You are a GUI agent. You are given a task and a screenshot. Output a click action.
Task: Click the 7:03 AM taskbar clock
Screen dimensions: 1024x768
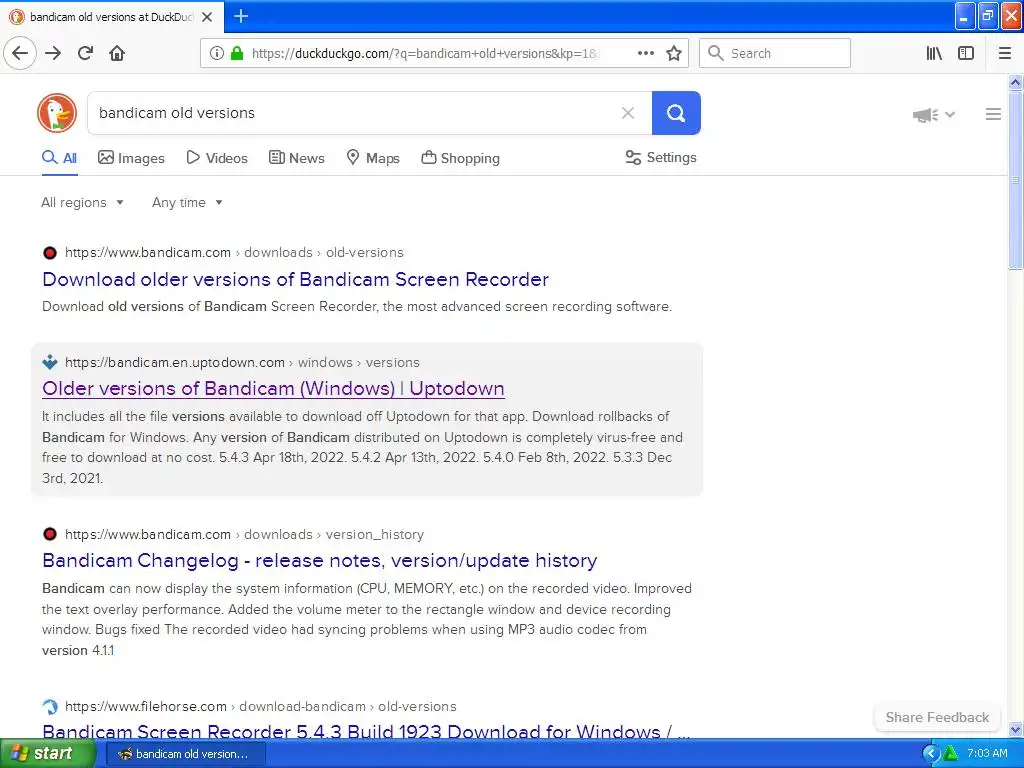pos(987,753)
